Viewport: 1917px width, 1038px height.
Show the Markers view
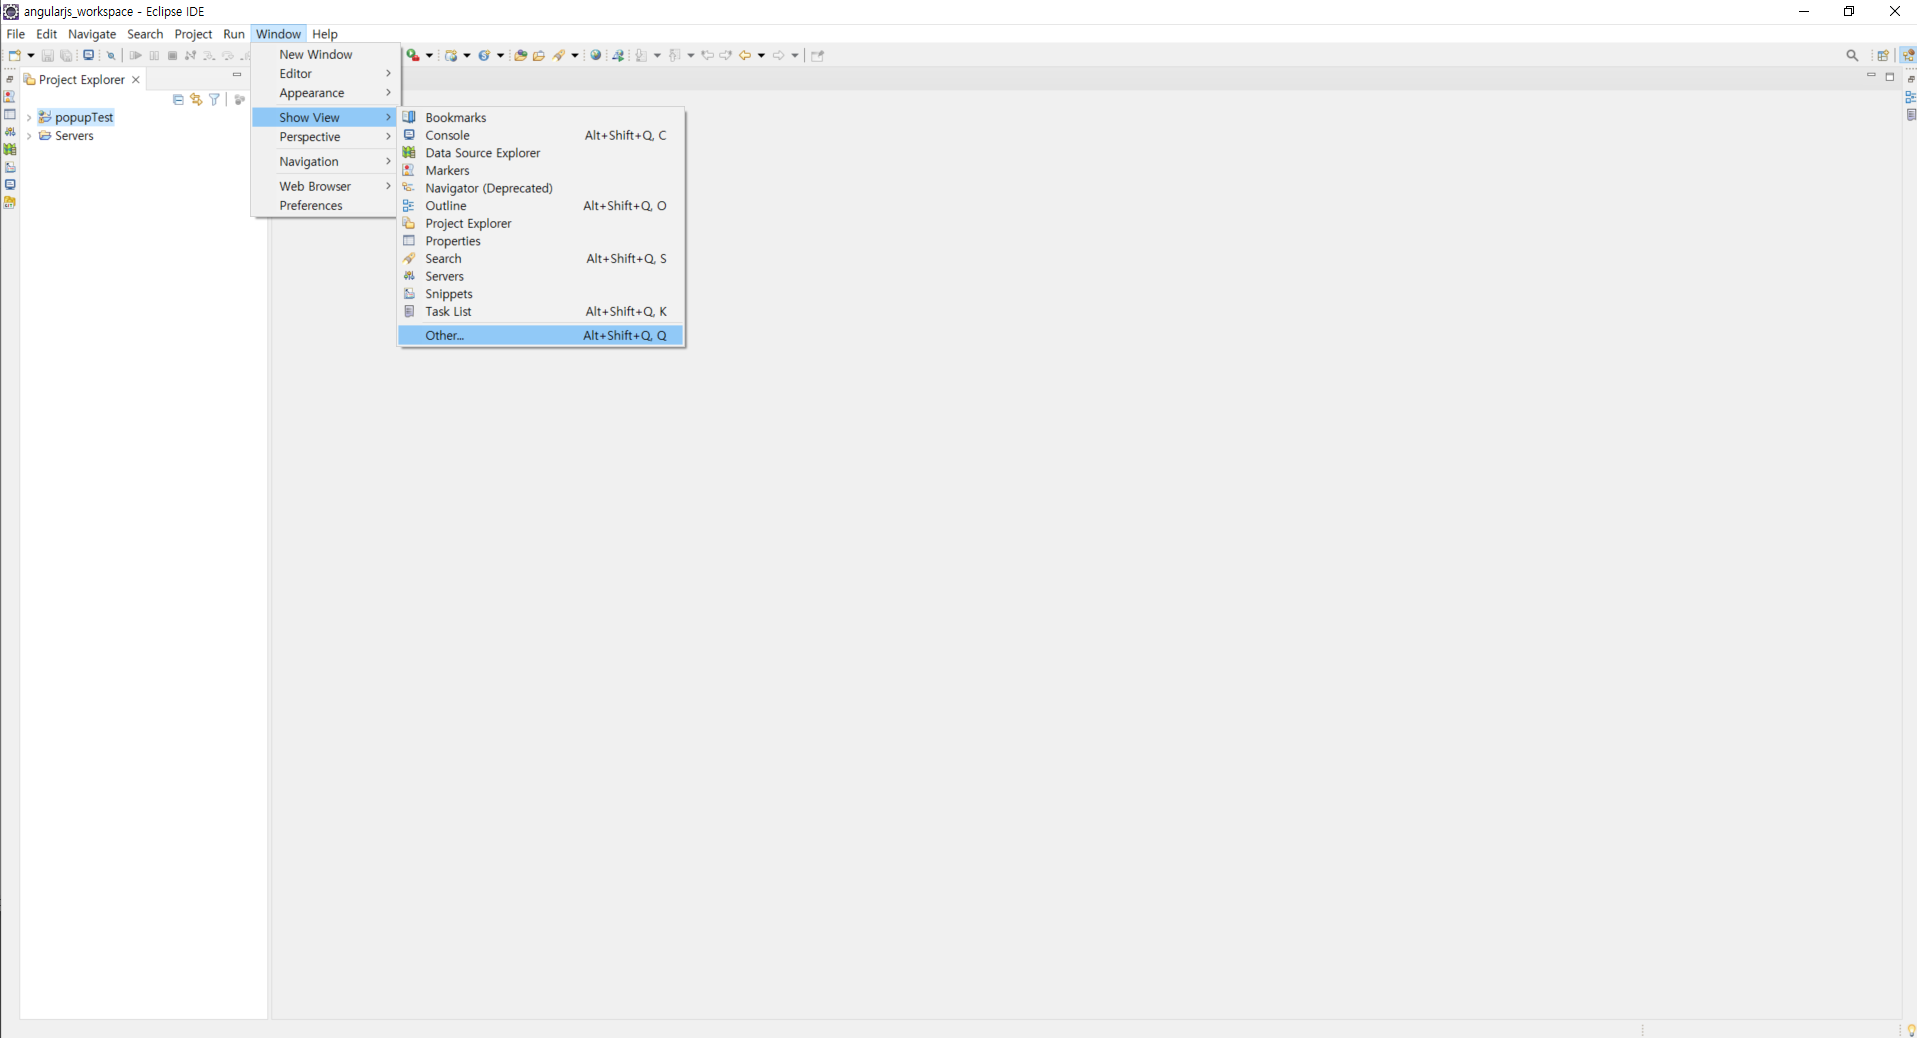tap(541, 171)
